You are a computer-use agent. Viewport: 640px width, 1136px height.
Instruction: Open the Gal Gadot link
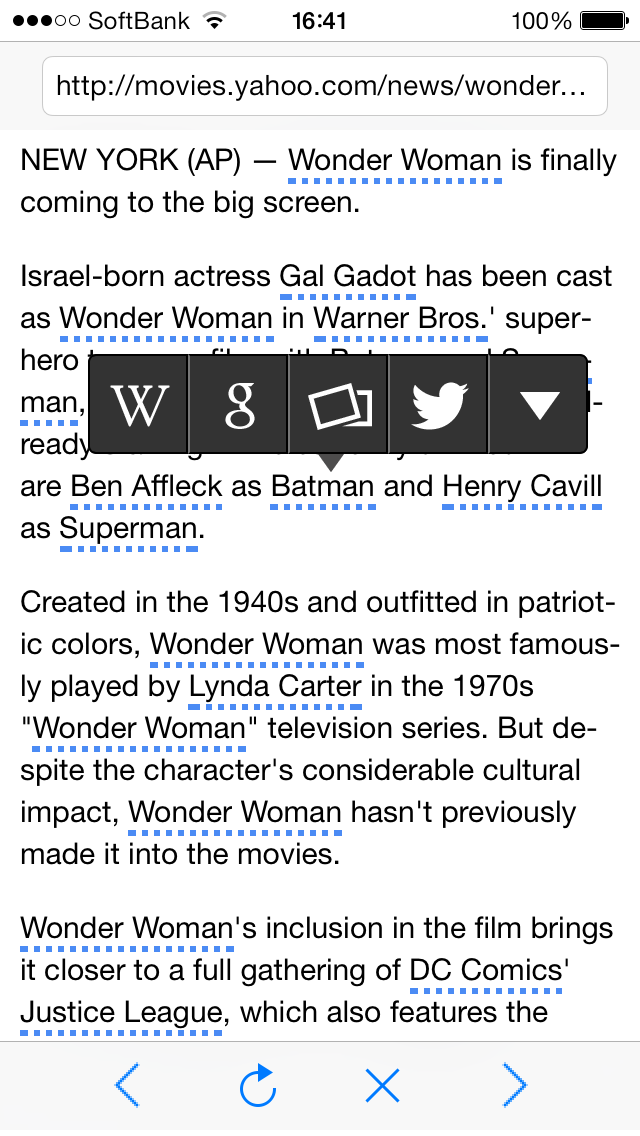pos(347,277)
